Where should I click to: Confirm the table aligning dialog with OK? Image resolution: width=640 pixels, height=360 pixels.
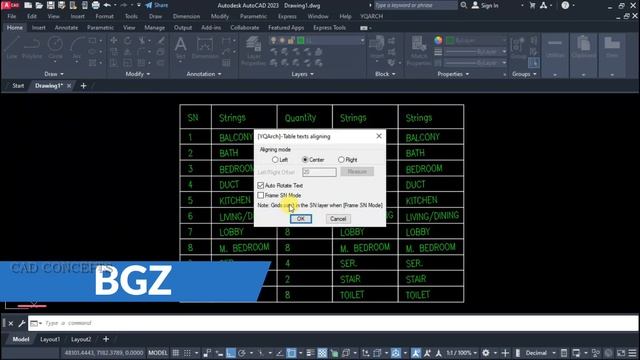[301, 219]
